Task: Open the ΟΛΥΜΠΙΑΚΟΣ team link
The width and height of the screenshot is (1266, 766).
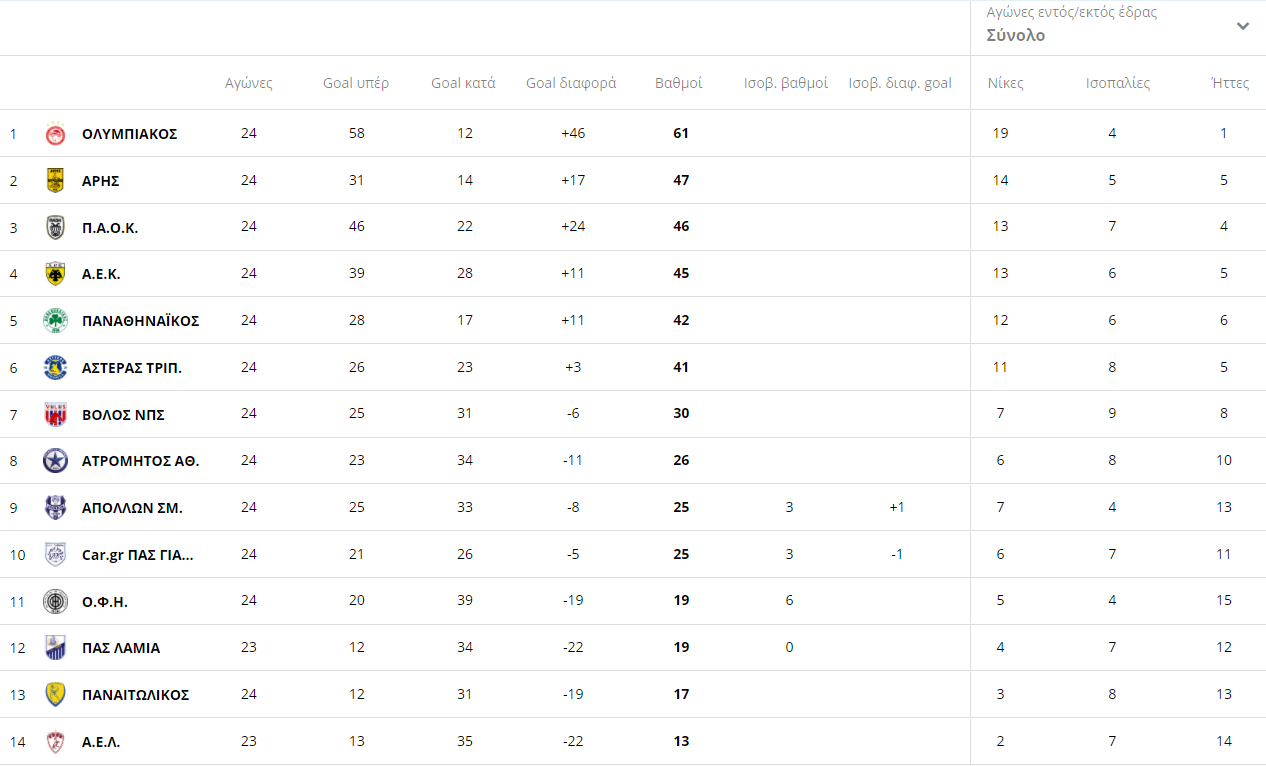Action: pos(130,134)
